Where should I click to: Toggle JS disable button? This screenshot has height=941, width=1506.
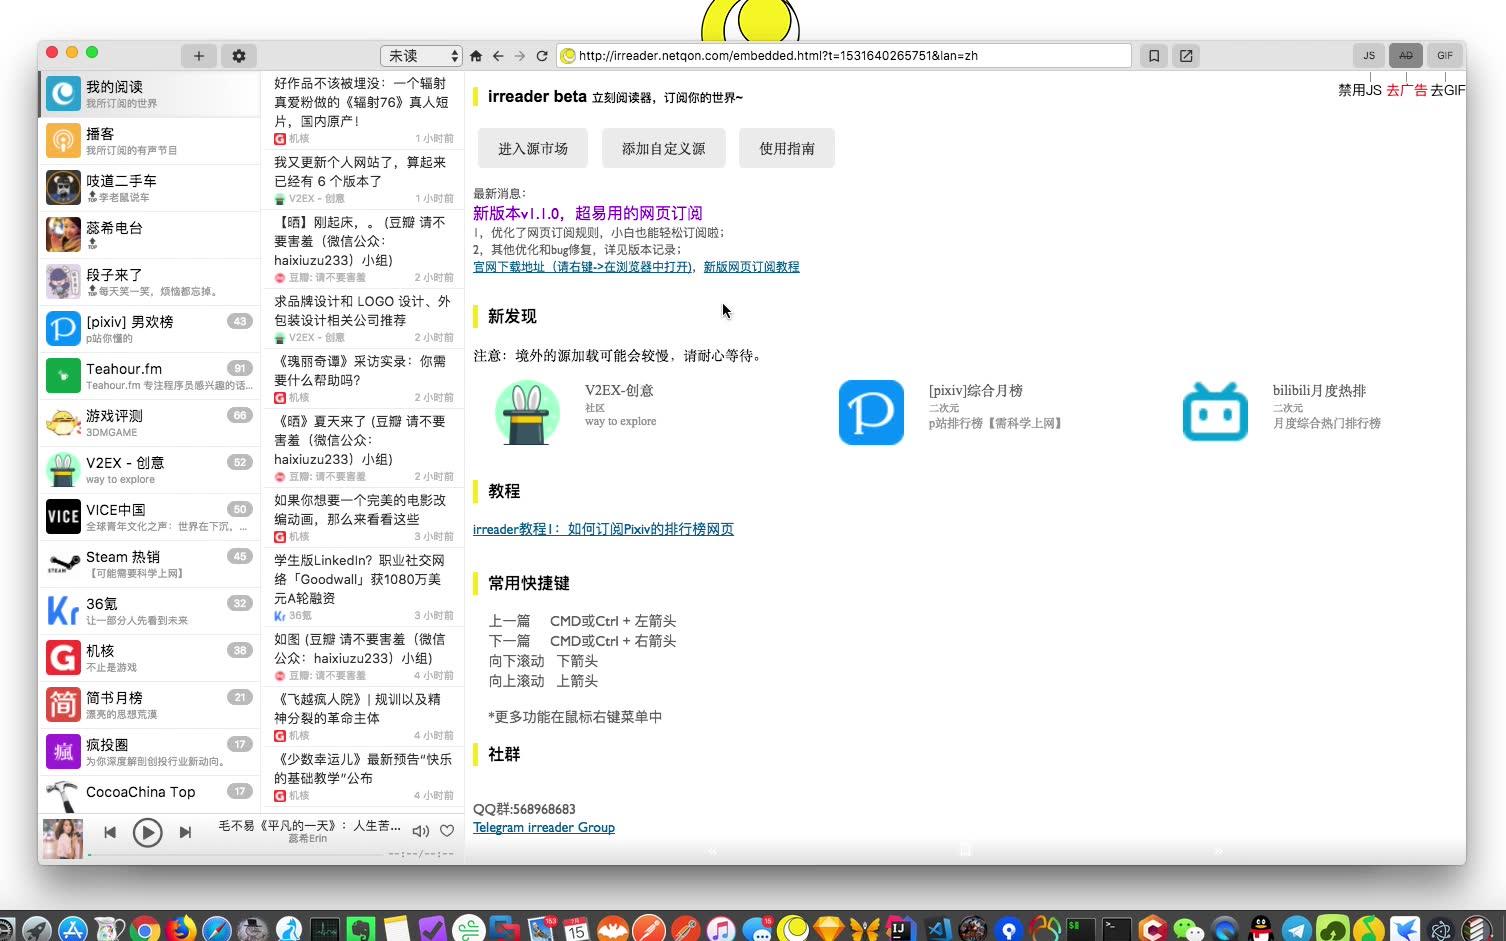pos(1369,56)
